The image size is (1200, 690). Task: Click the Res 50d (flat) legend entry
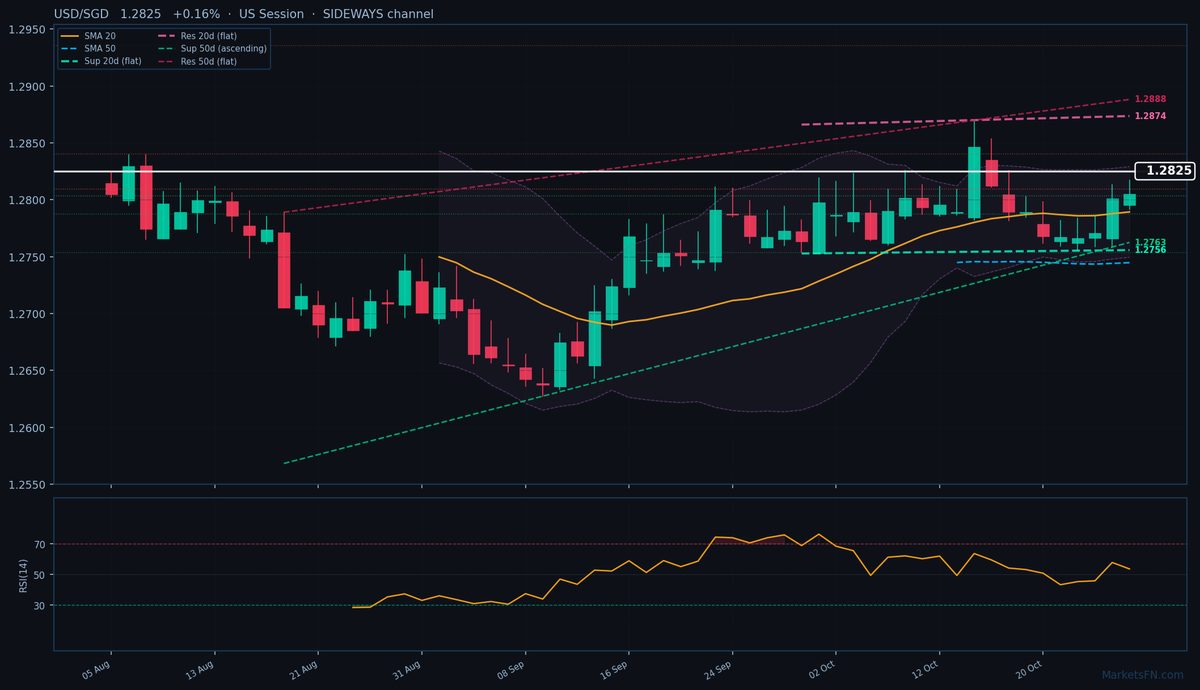(x=198, y=61)
